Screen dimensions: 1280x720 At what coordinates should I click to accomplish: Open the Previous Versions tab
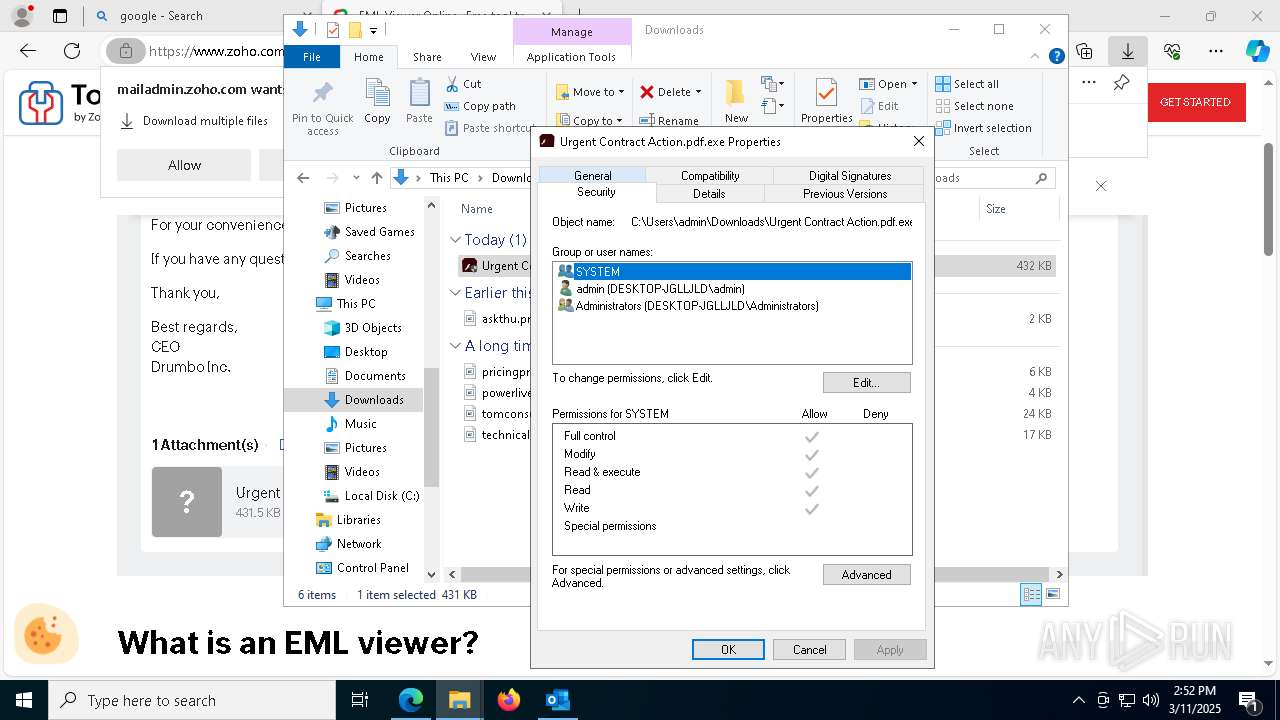click(x=845, y=194)
